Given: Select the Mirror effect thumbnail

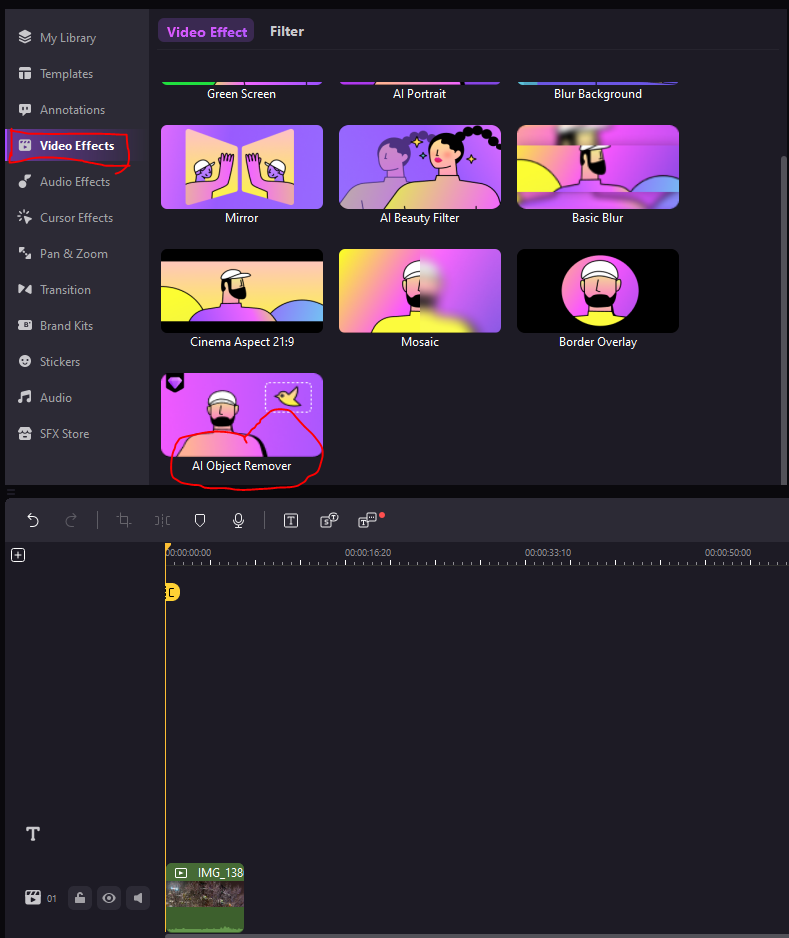Looking at the screenshot, I should 242,167.
